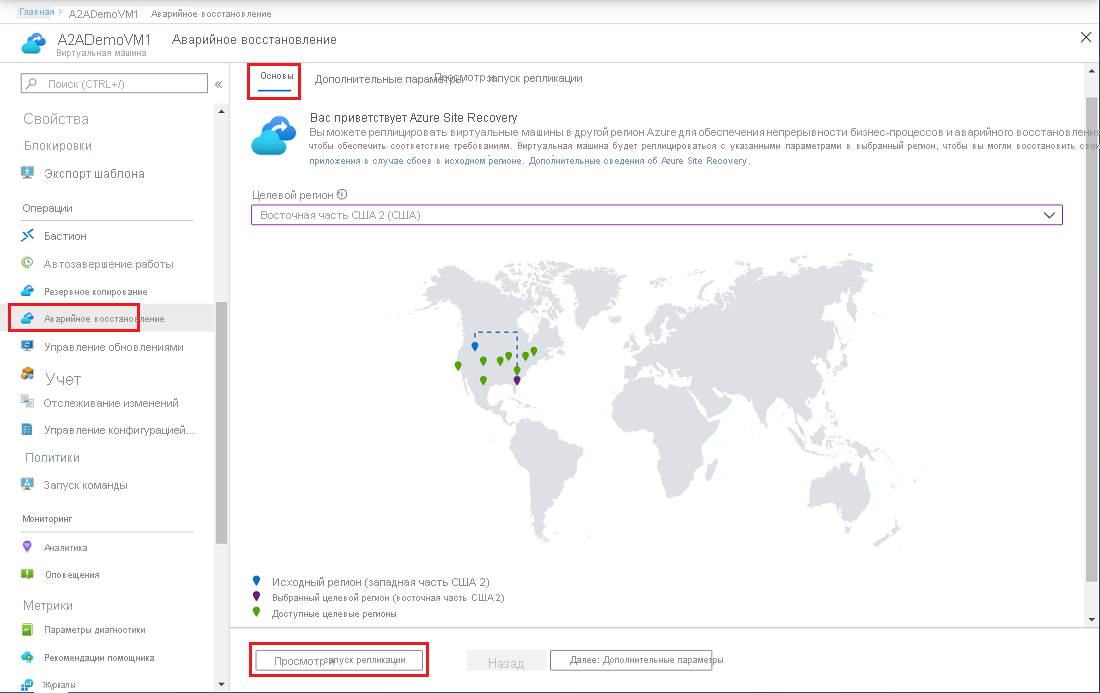Click the main pane scrollbar down arrow
Image resolution: width=1100 pixels, height=693 pixels.
click(x=1092, y=619)
